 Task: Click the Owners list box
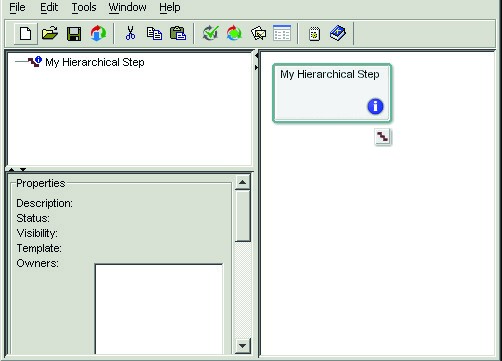point(159,309)
